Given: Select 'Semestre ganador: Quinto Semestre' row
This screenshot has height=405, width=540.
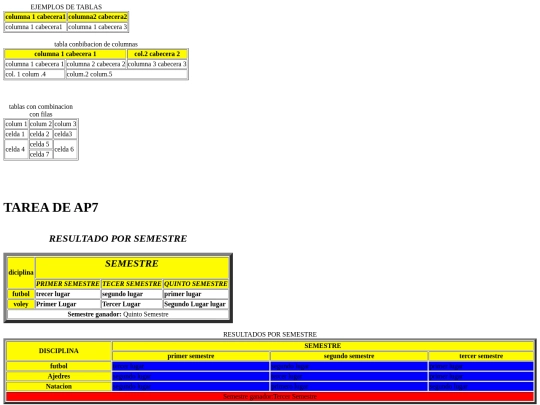Looking at the screenshot, I should [x=118, y=314].
